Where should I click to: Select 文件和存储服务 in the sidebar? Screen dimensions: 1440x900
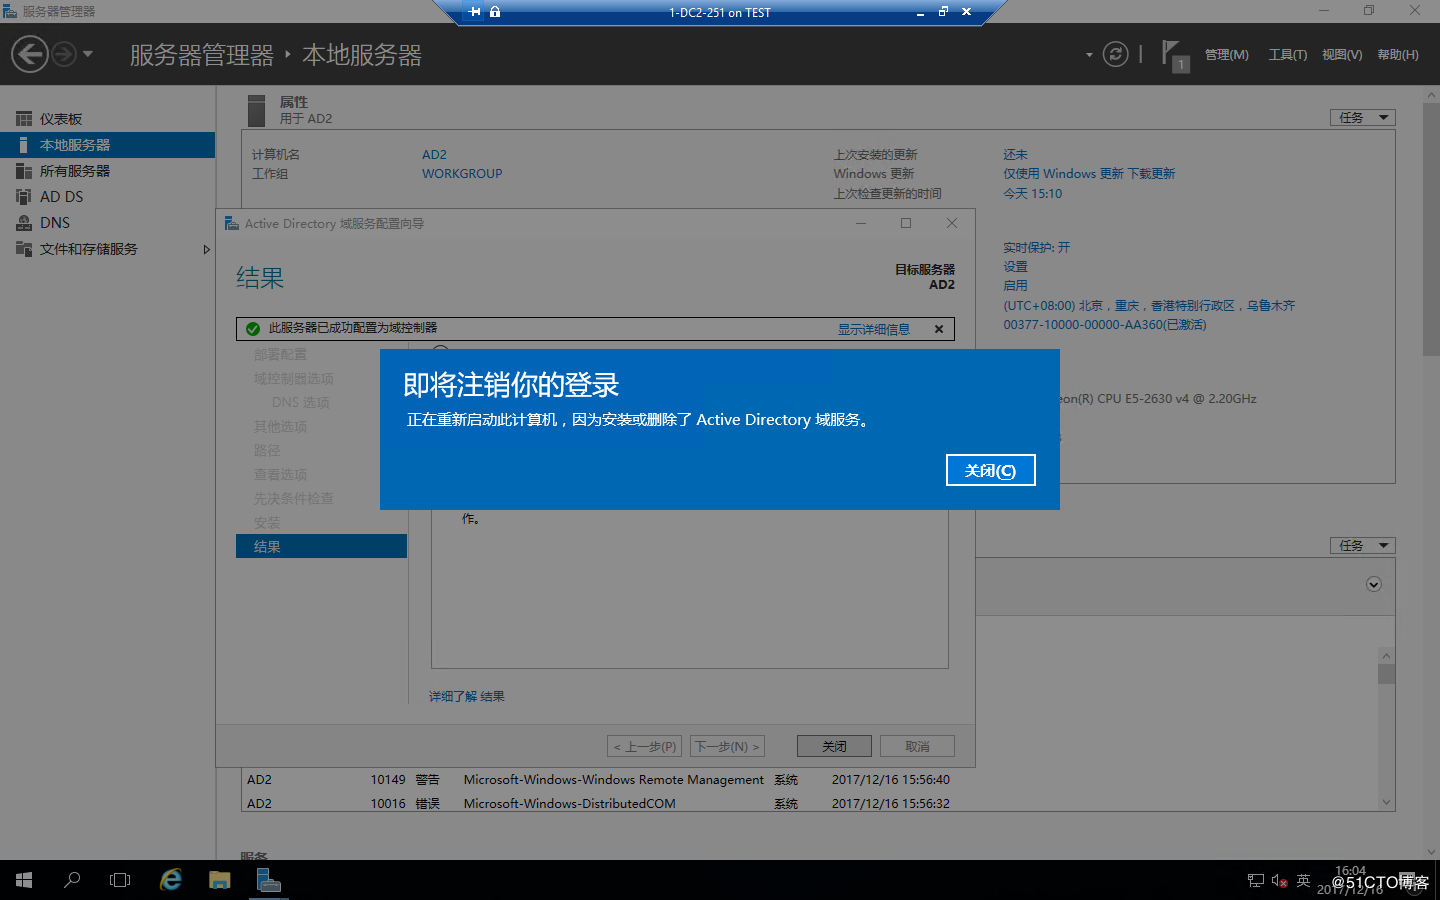[x=107, y=249]
